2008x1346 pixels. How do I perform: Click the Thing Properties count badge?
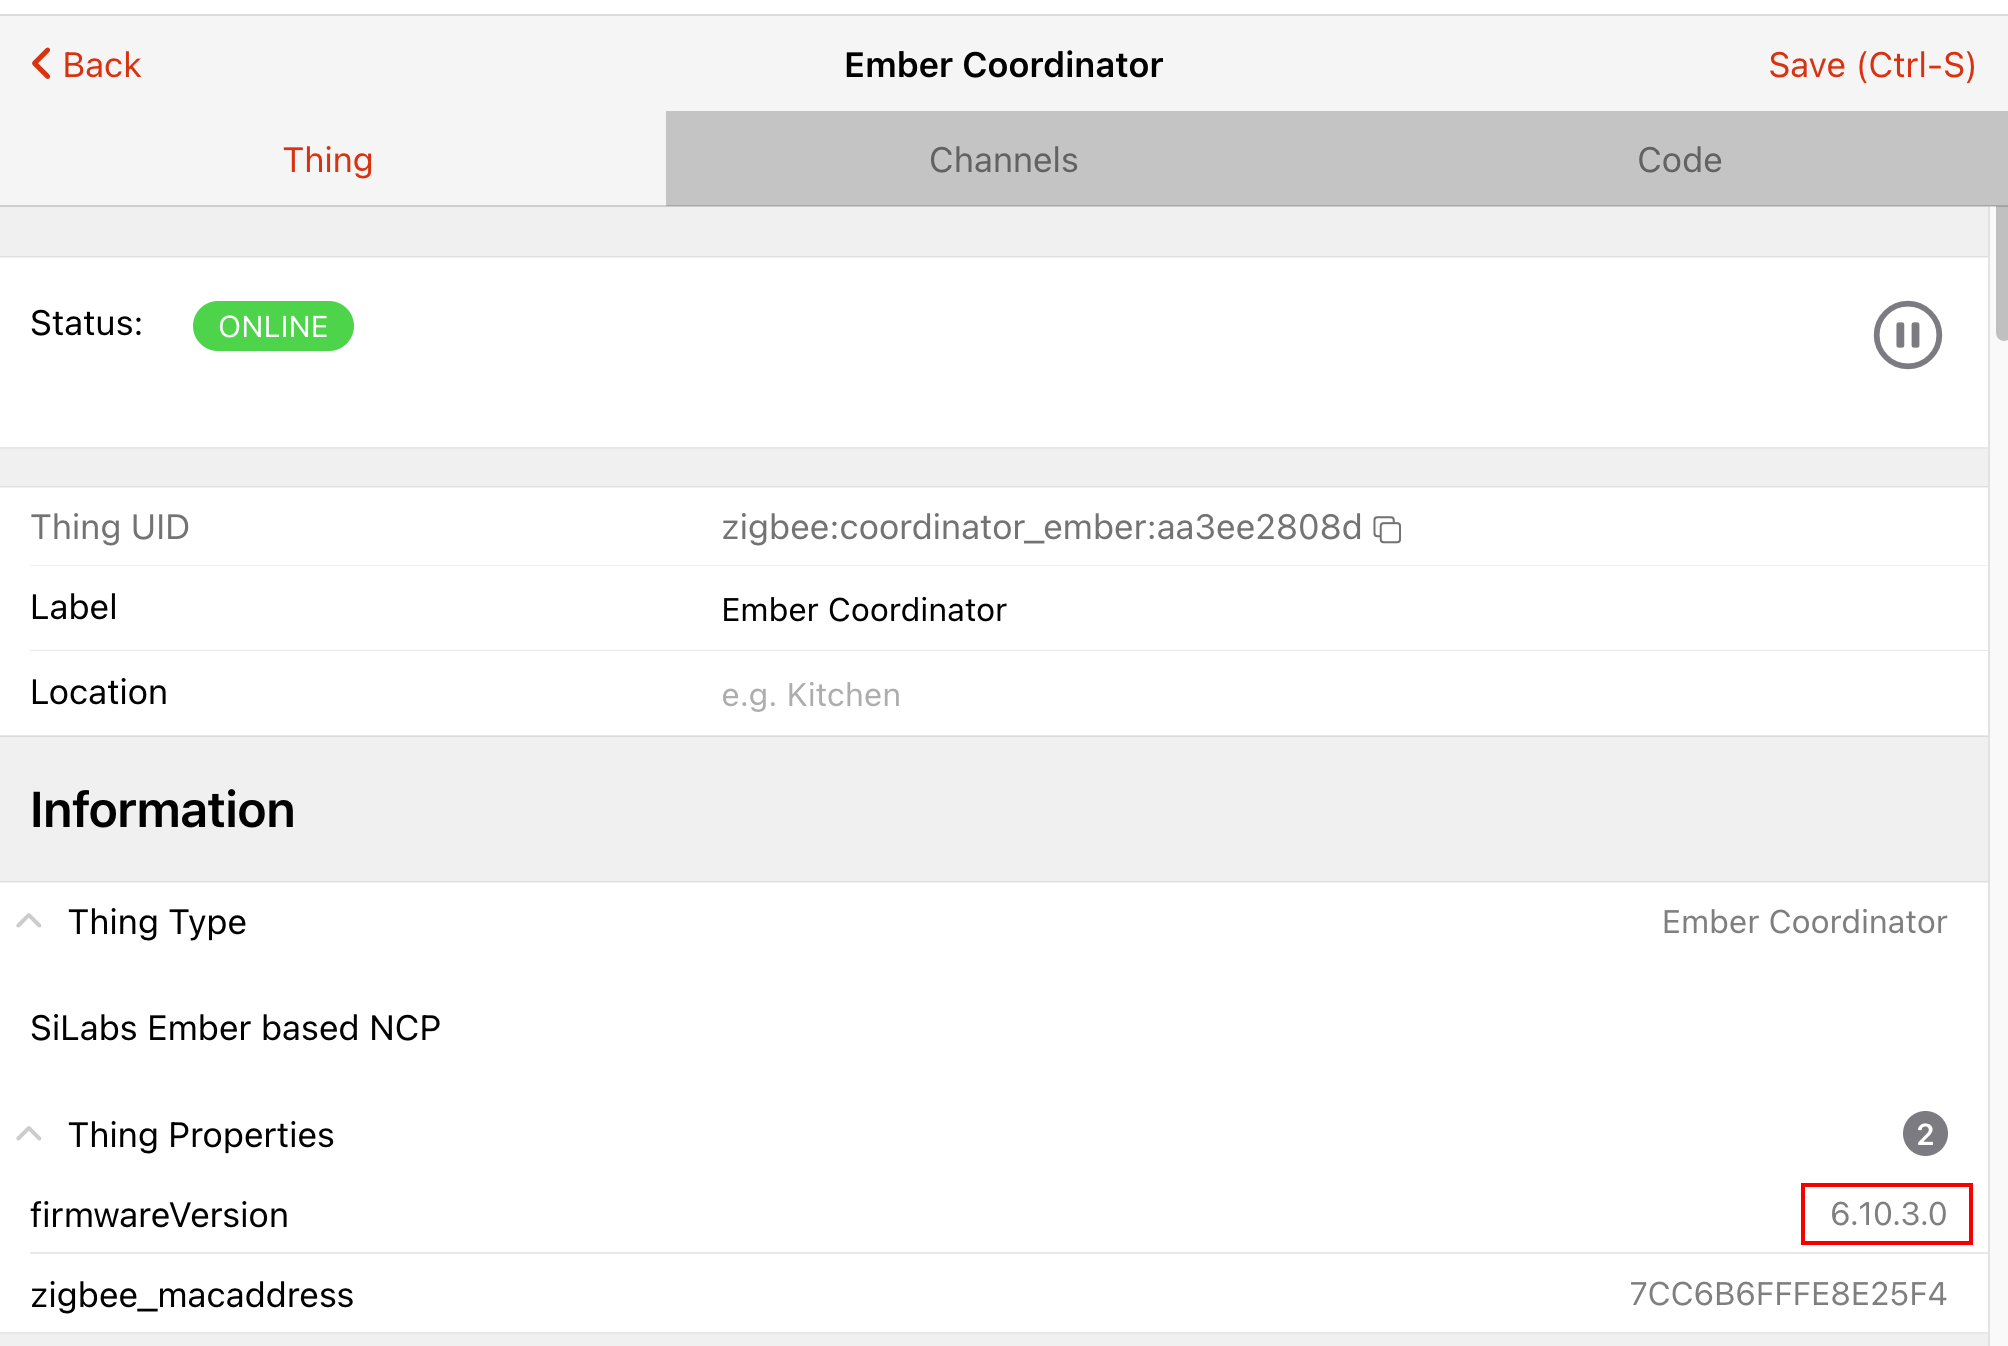(1925, 1134)
